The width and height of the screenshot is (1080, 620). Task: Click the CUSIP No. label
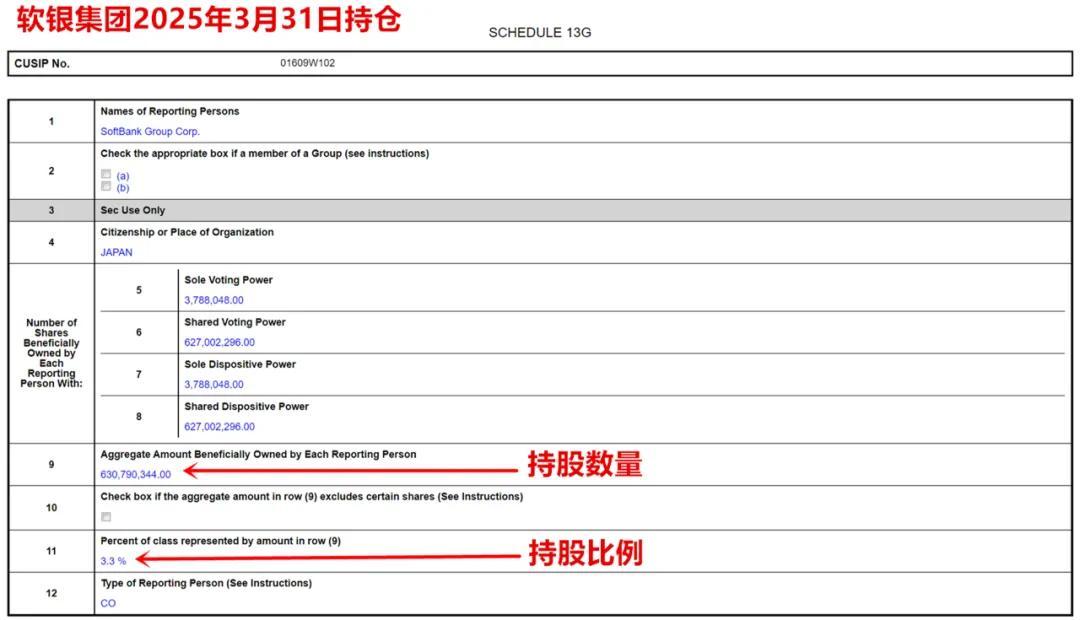pos(42,63)
